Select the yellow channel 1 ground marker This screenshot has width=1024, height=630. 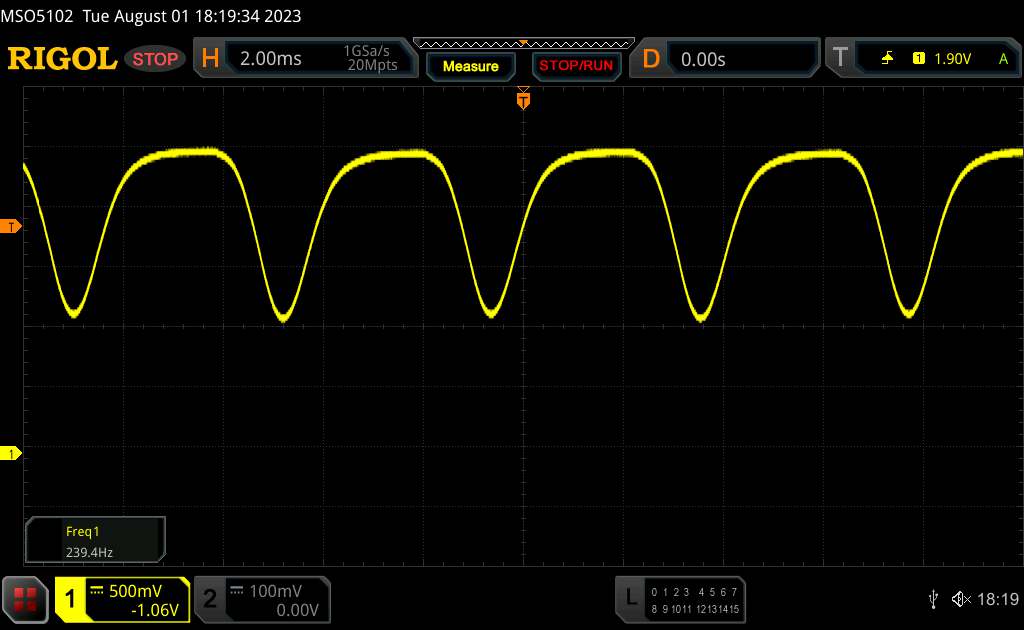click(11, 454)
